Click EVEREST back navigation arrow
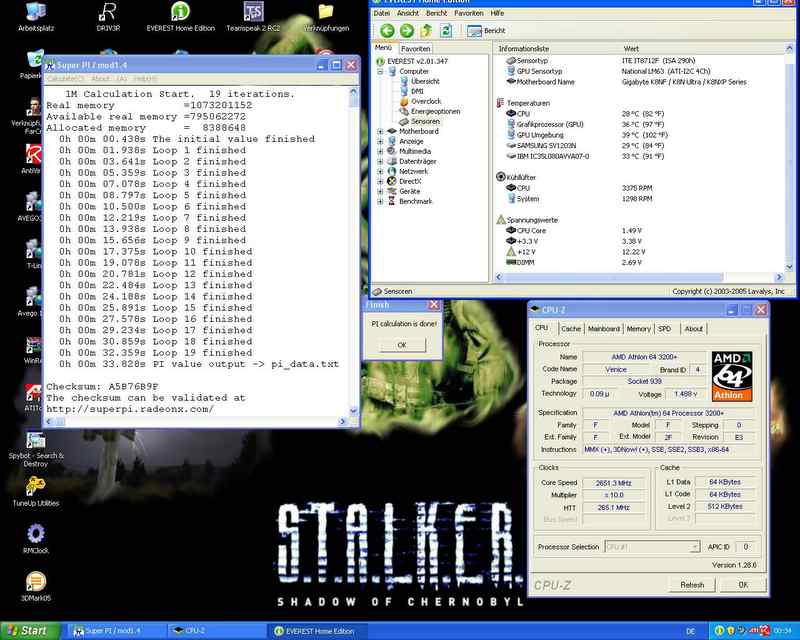The image size is (800, 640). pyautogui.click(x=387, y=31)
